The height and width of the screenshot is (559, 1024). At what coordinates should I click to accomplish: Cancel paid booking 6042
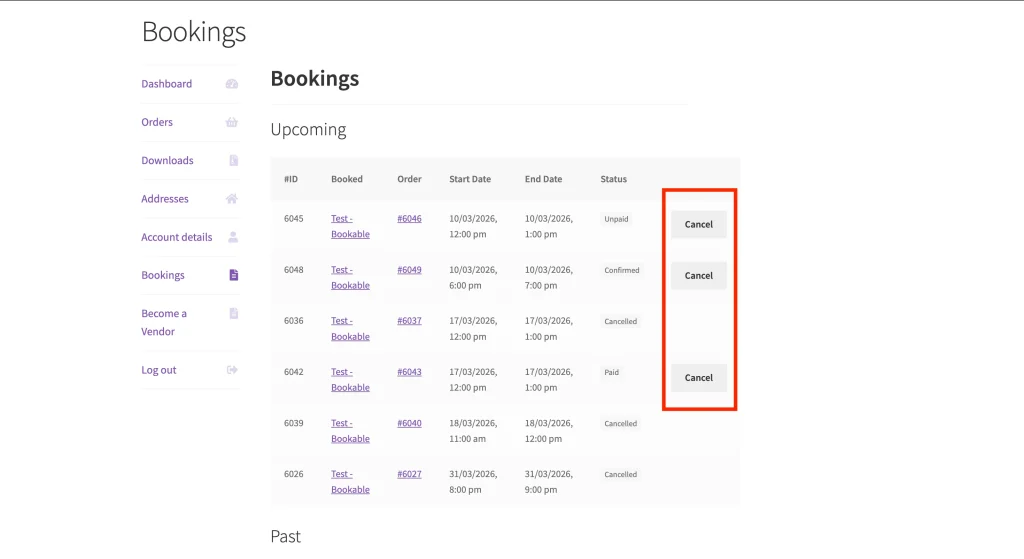coord(699,377)
